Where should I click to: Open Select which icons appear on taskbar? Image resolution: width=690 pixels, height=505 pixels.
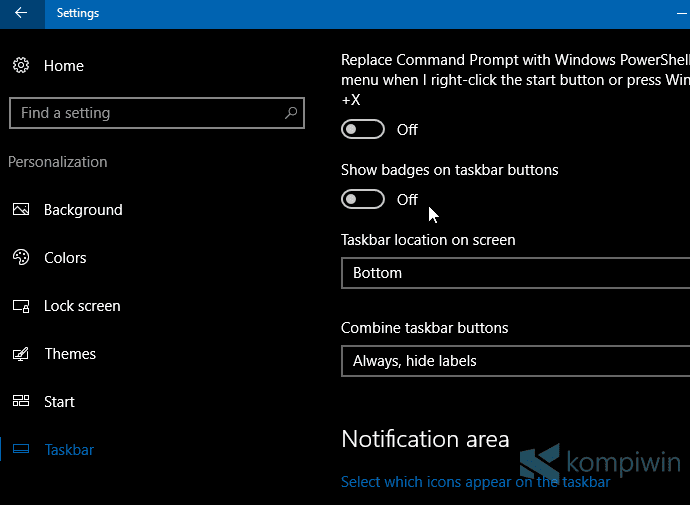[475, 482]
